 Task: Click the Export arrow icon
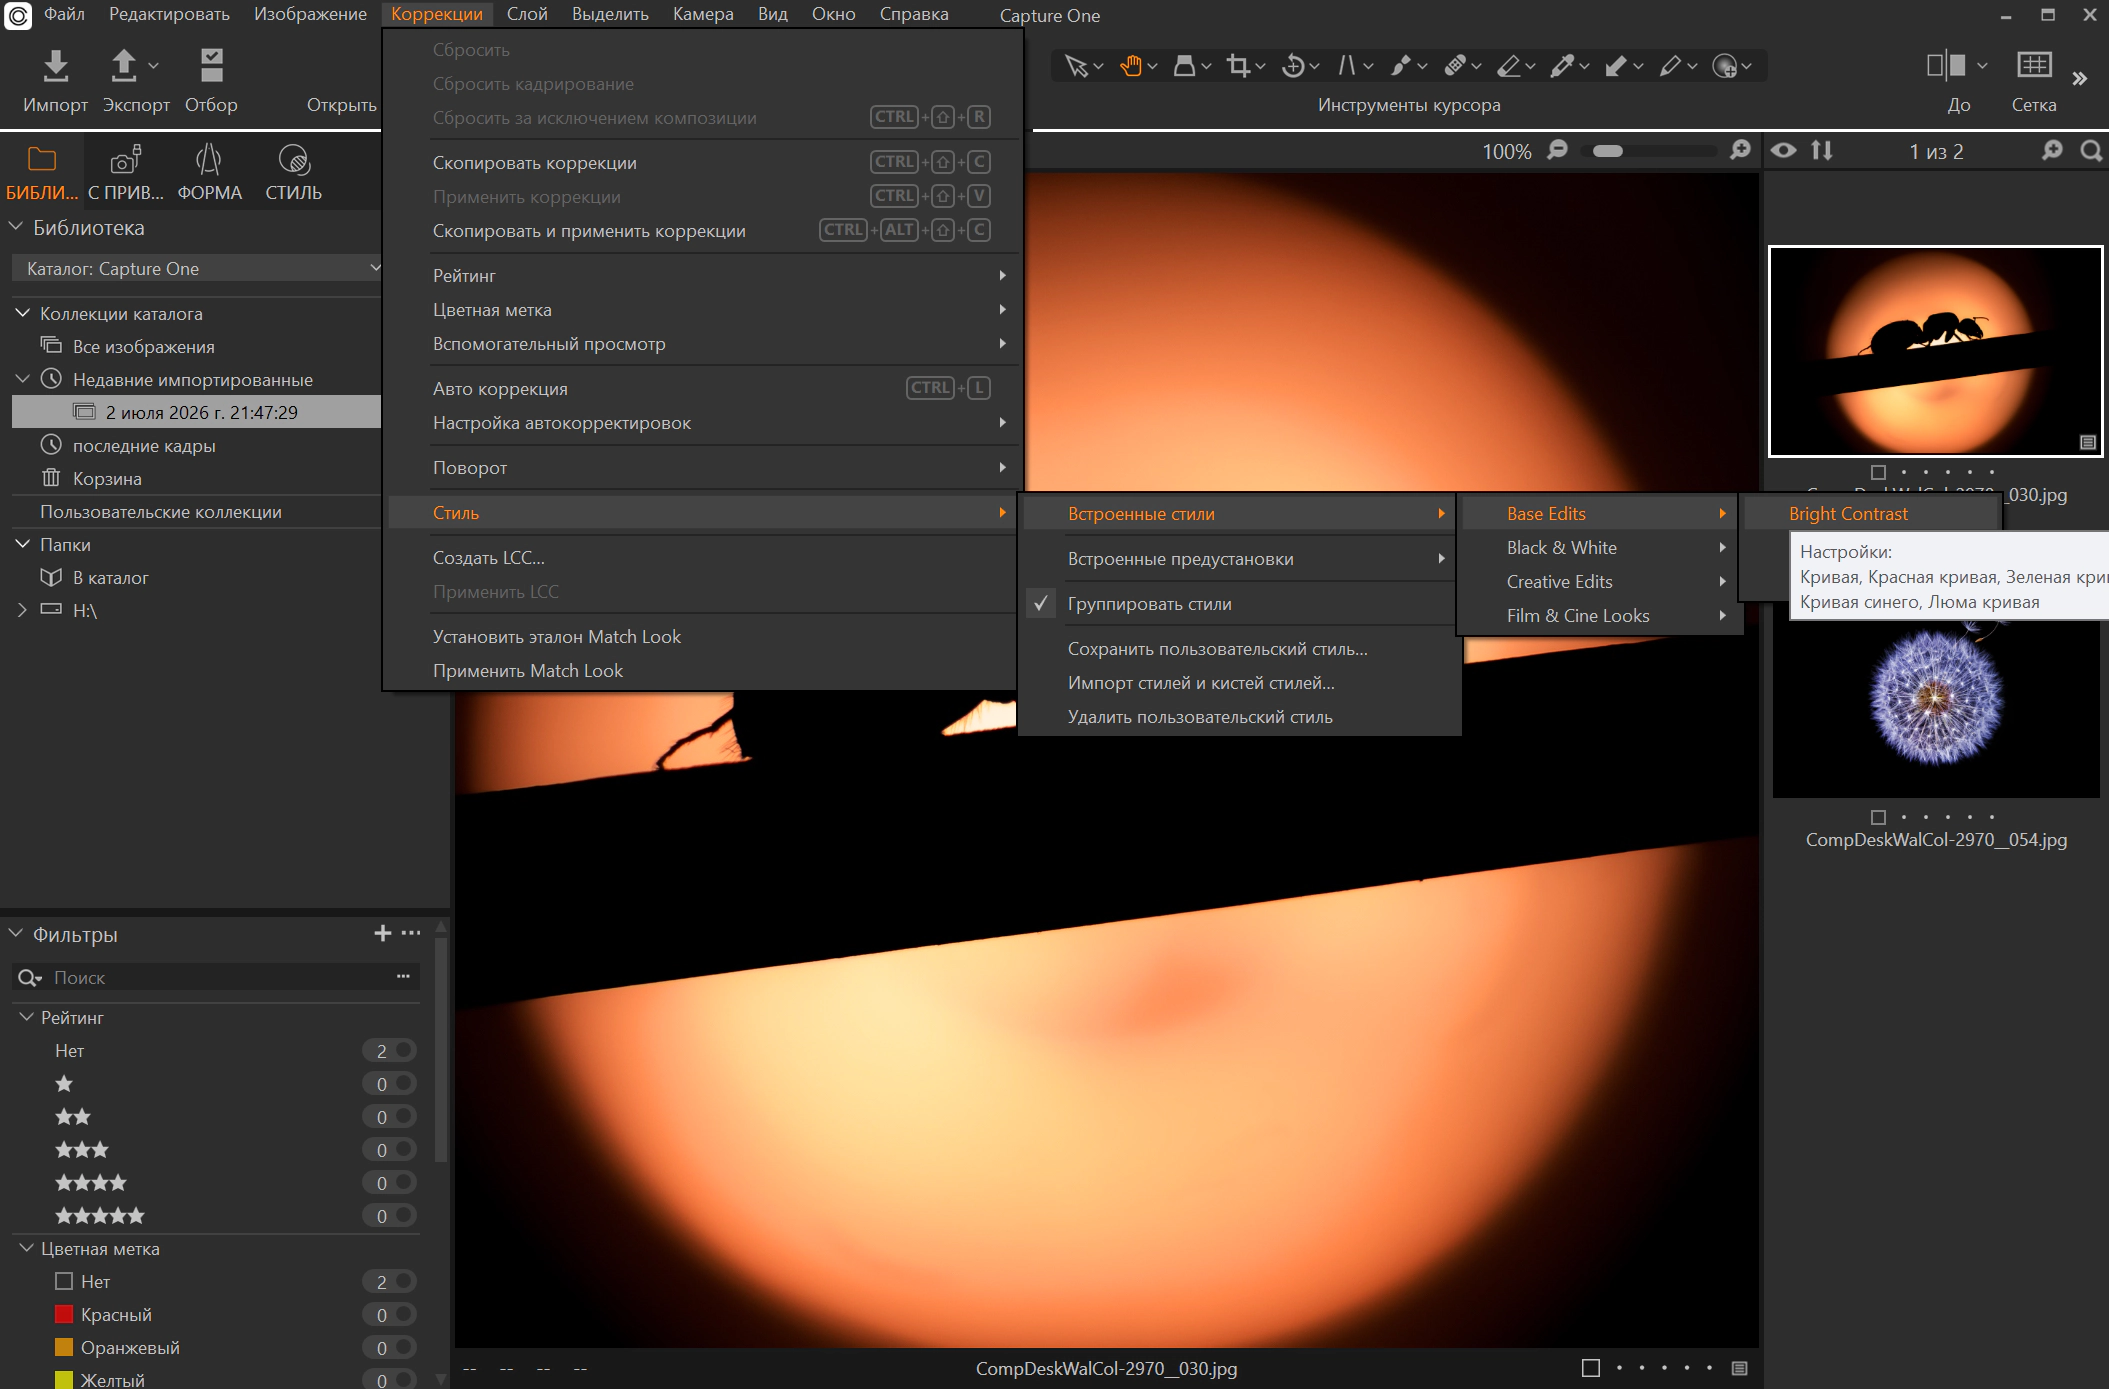click(x=123, y=66)
